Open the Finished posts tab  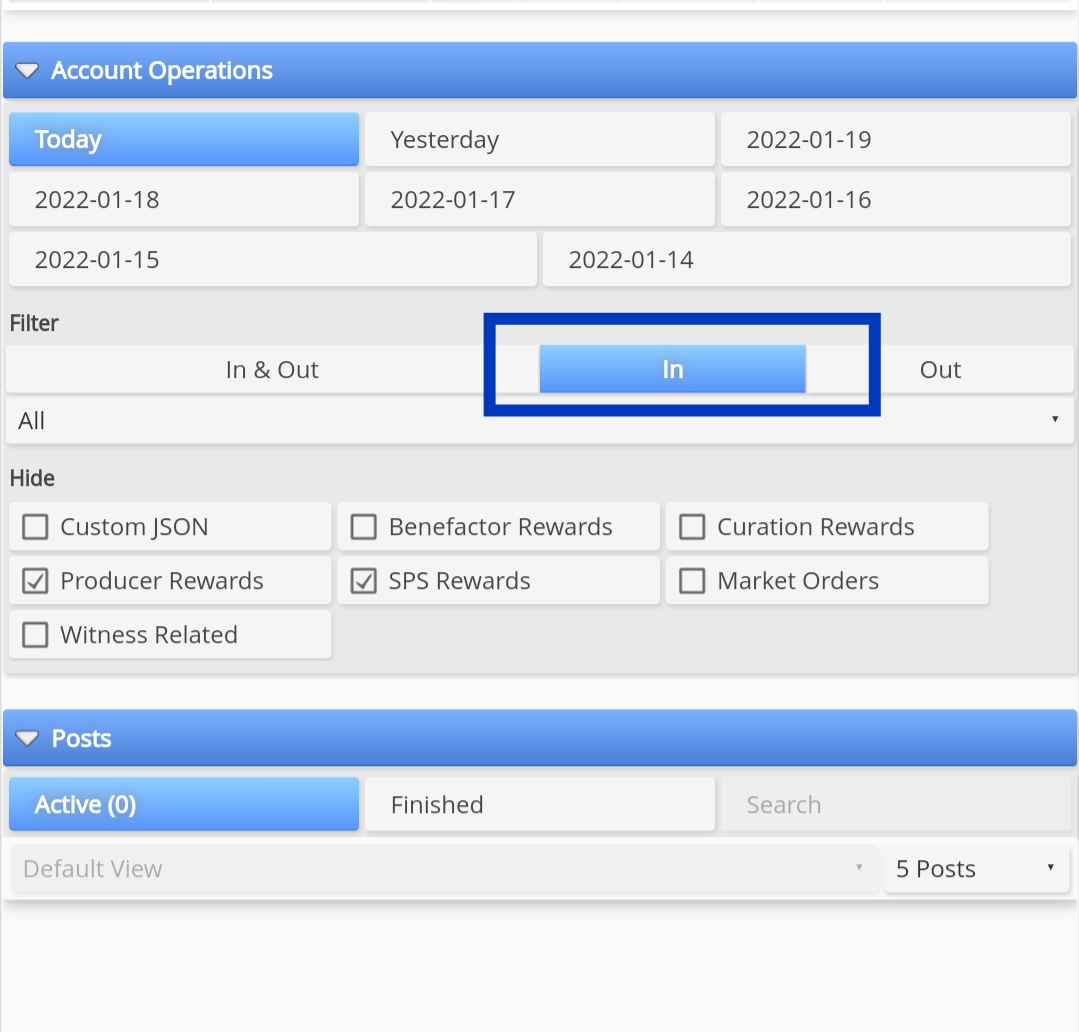pos(540,804)
